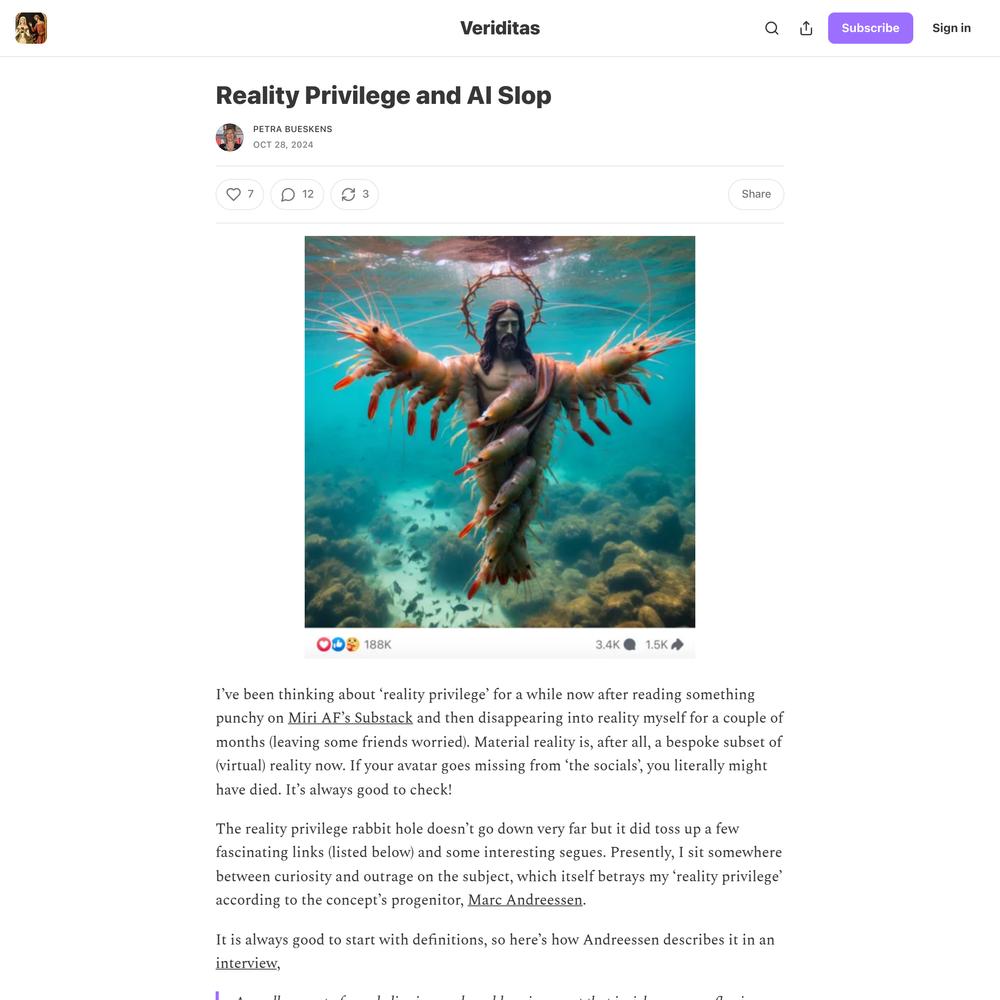Screen dimensions: 1000x1000
Task: Click the Reality Privilege and AI Slop heading
Action: point(383,95)
